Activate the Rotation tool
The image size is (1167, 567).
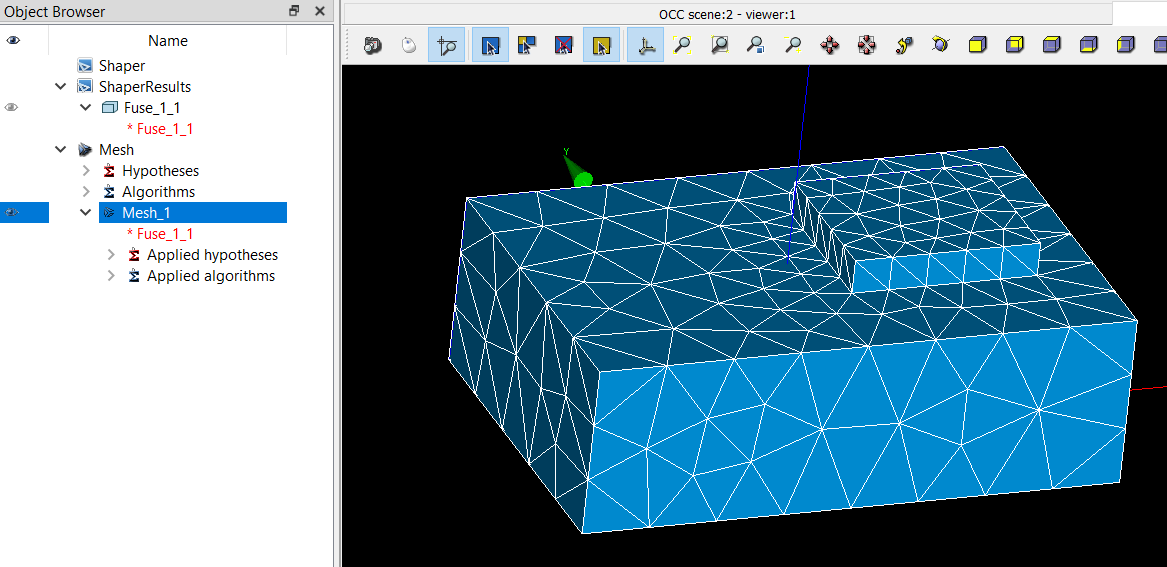[x=940, y=45]
